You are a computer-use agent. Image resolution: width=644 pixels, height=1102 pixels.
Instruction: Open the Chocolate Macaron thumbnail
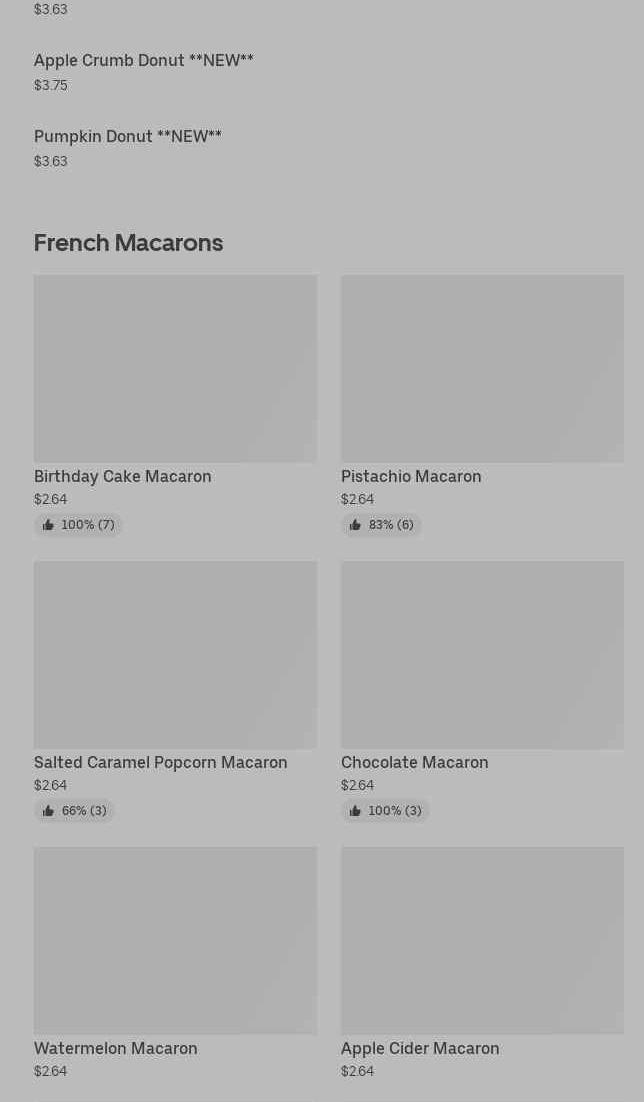tap(482, 654)
